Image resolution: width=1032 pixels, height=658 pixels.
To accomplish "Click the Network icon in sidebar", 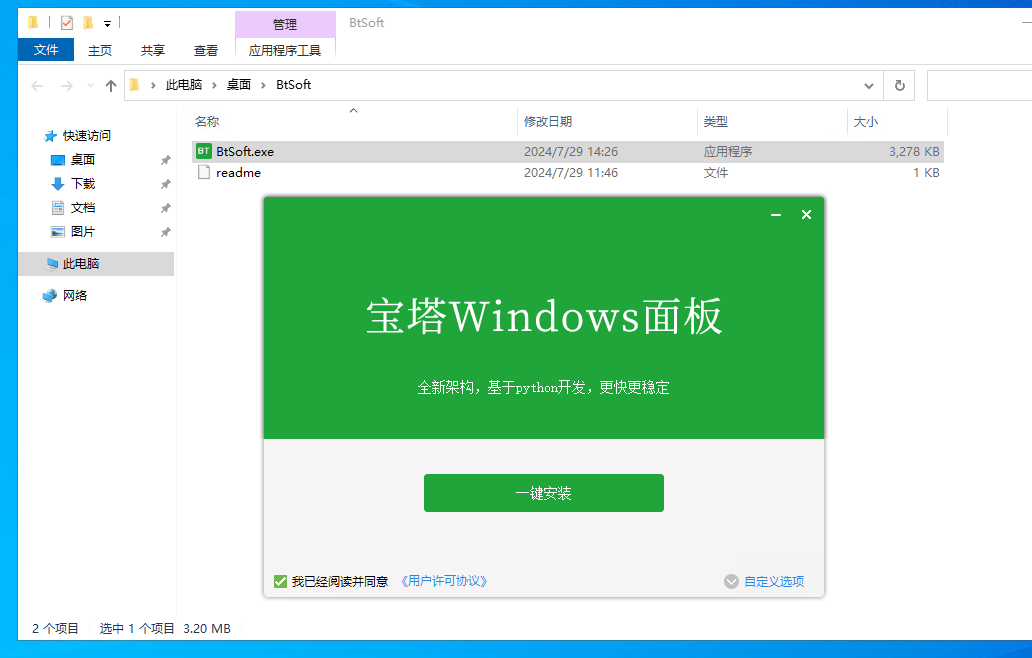I will 50,295.
